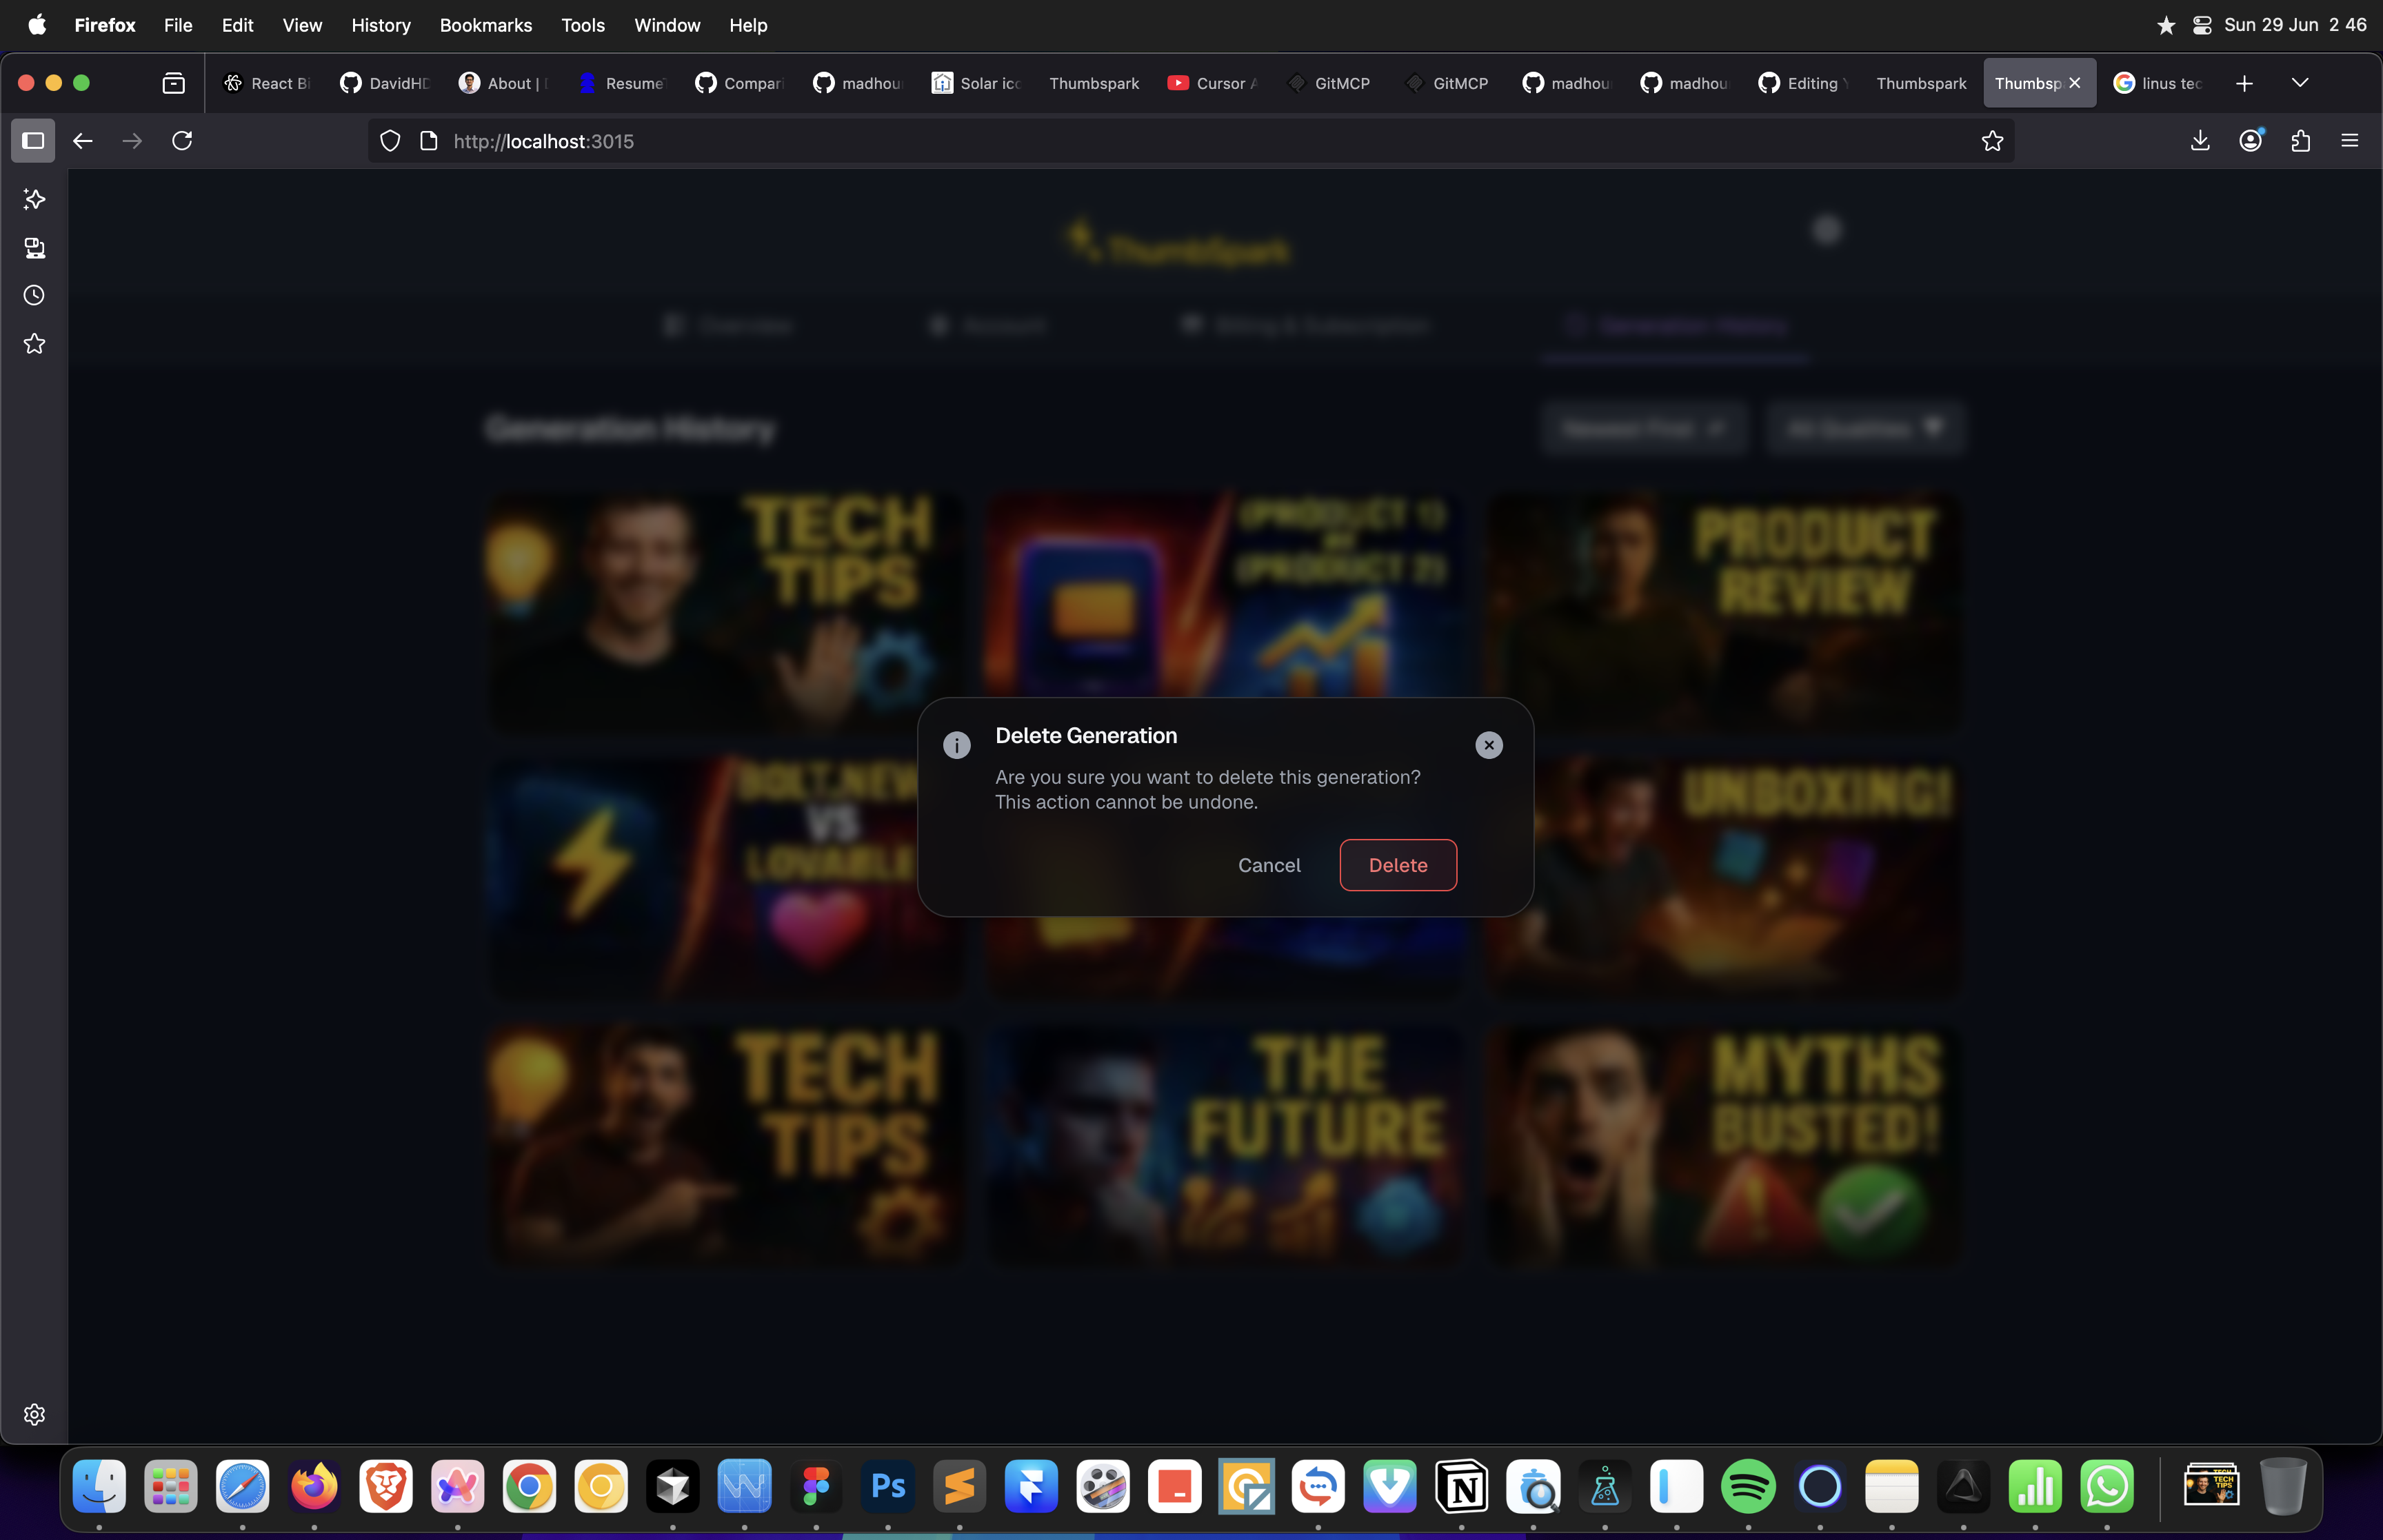
Task: Close dialog with the X icon
Action: (1488, 745)
